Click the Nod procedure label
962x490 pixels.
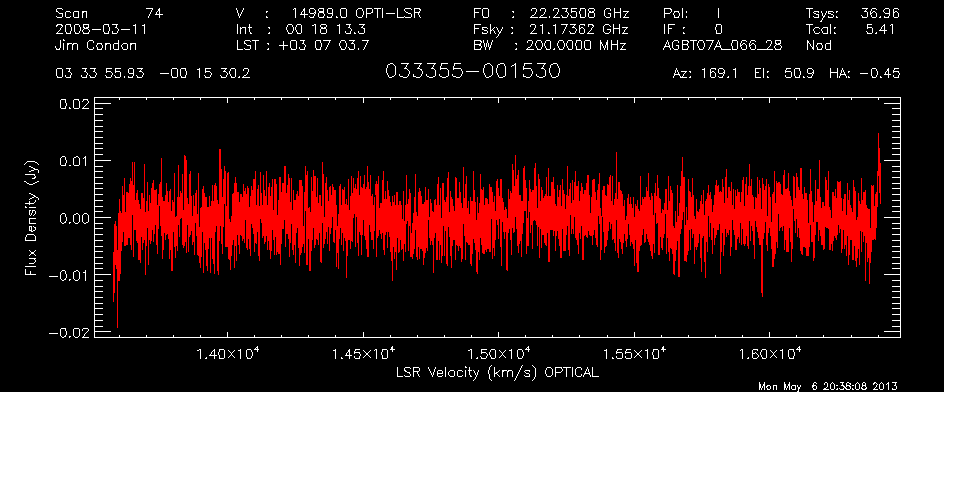[x=818, y=45]
